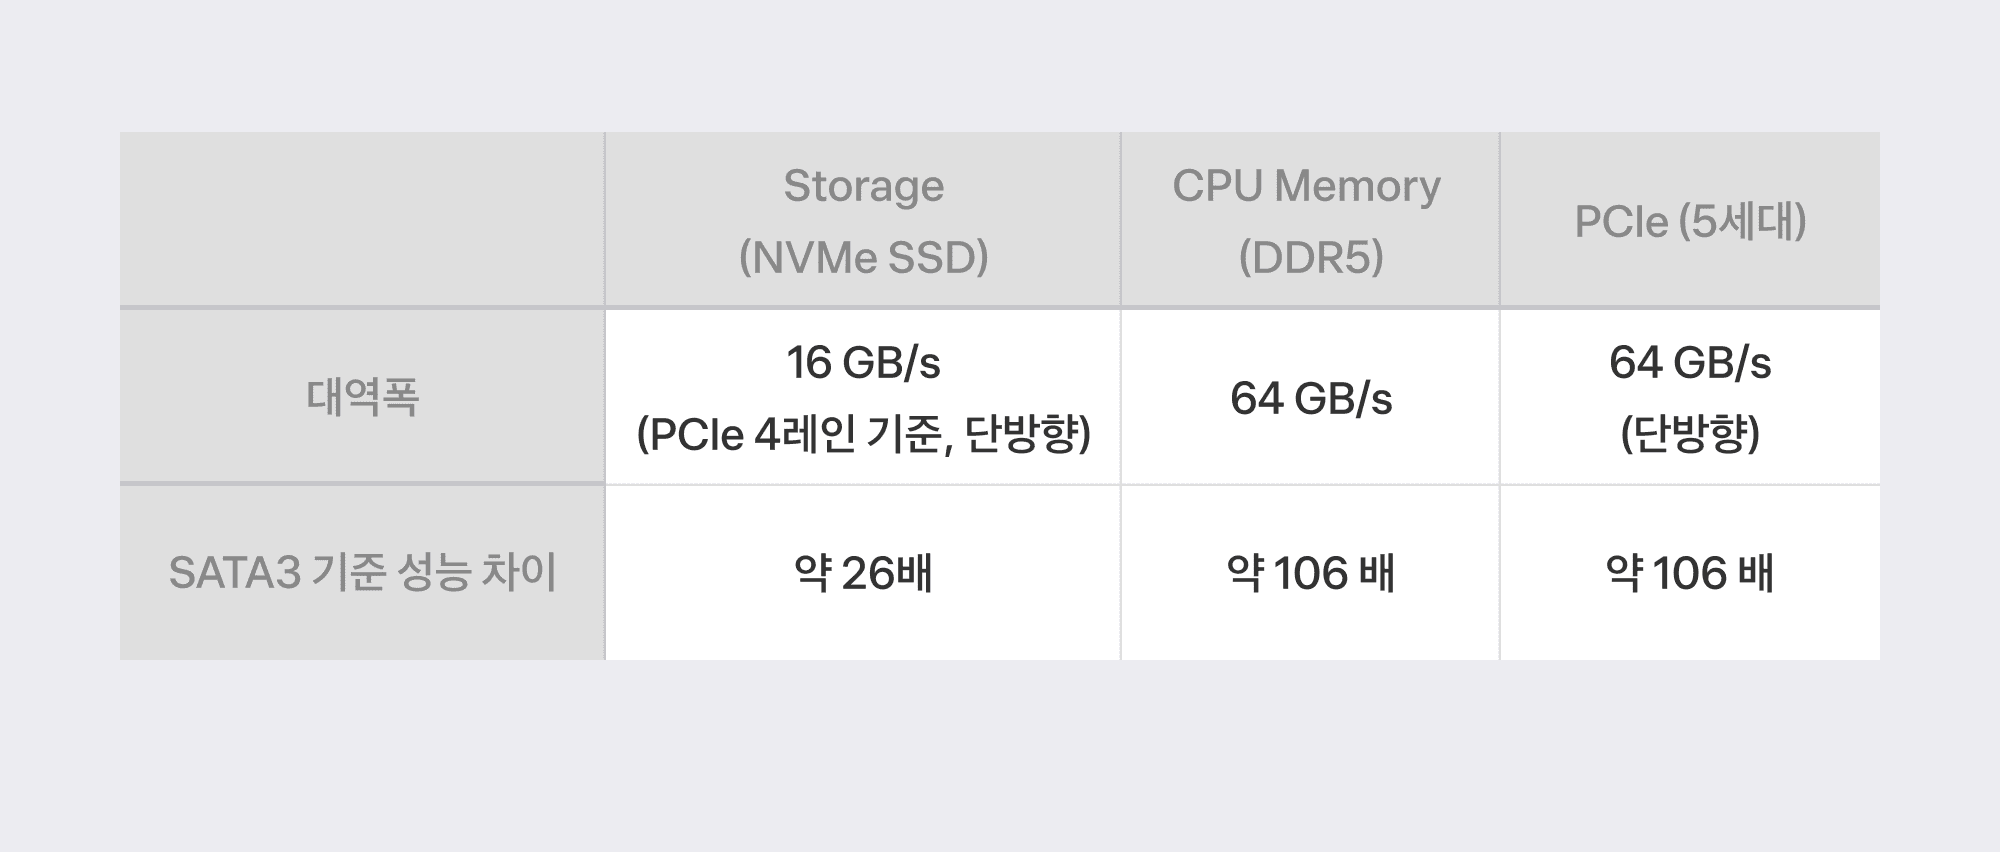Click the (PCIe 4레인 기준, 단방향) note
This screenshot has height=852, width=2000.
863,434
